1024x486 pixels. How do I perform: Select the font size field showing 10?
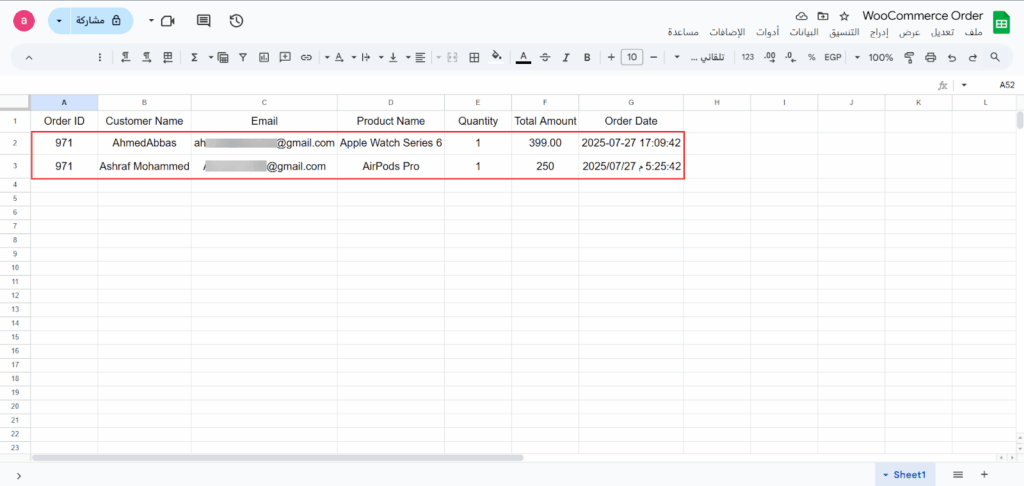[632, 57]
